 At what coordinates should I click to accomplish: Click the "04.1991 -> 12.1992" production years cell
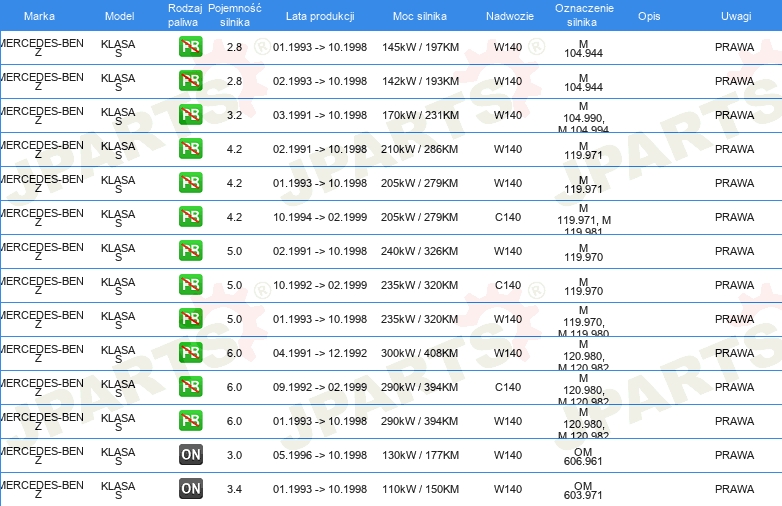coord(320,353)
